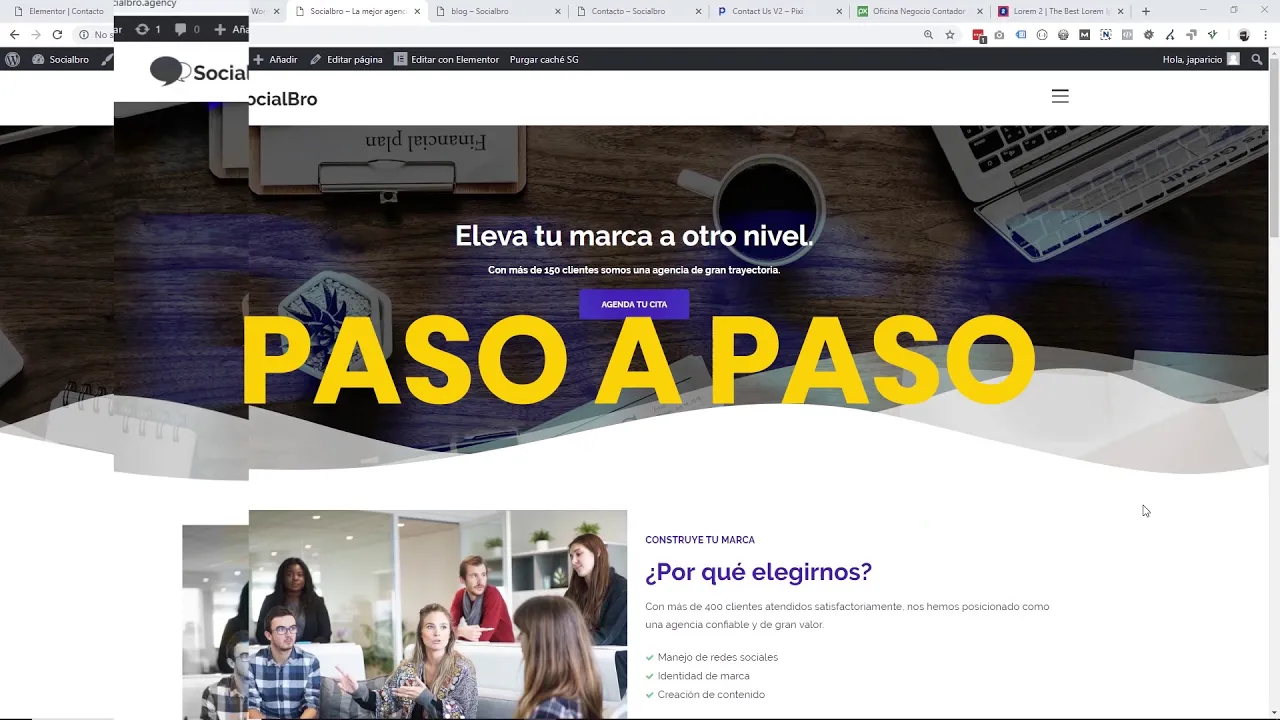Click the ¿Por qué elegirnos? heading
The width and height of the screenshot is (1280, 720).
758,571
